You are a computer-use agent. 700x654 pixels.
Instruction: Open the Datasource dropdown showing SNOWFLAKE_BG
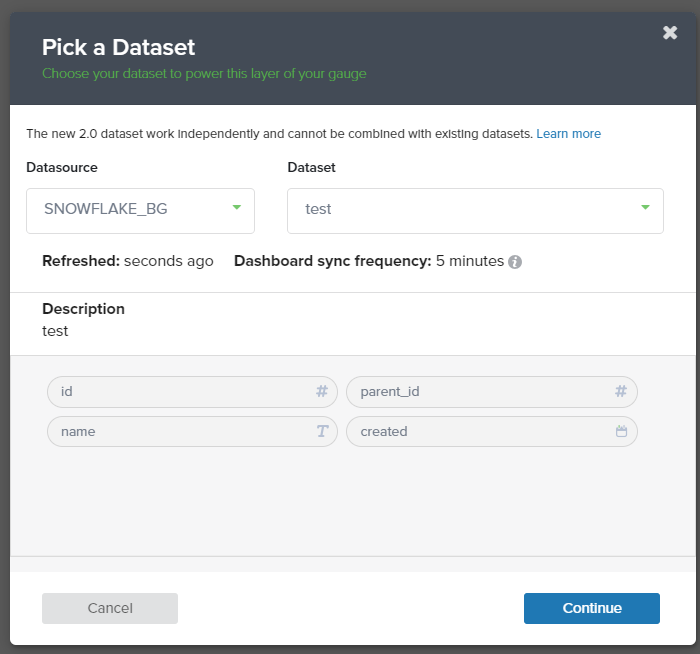[140, 210]
